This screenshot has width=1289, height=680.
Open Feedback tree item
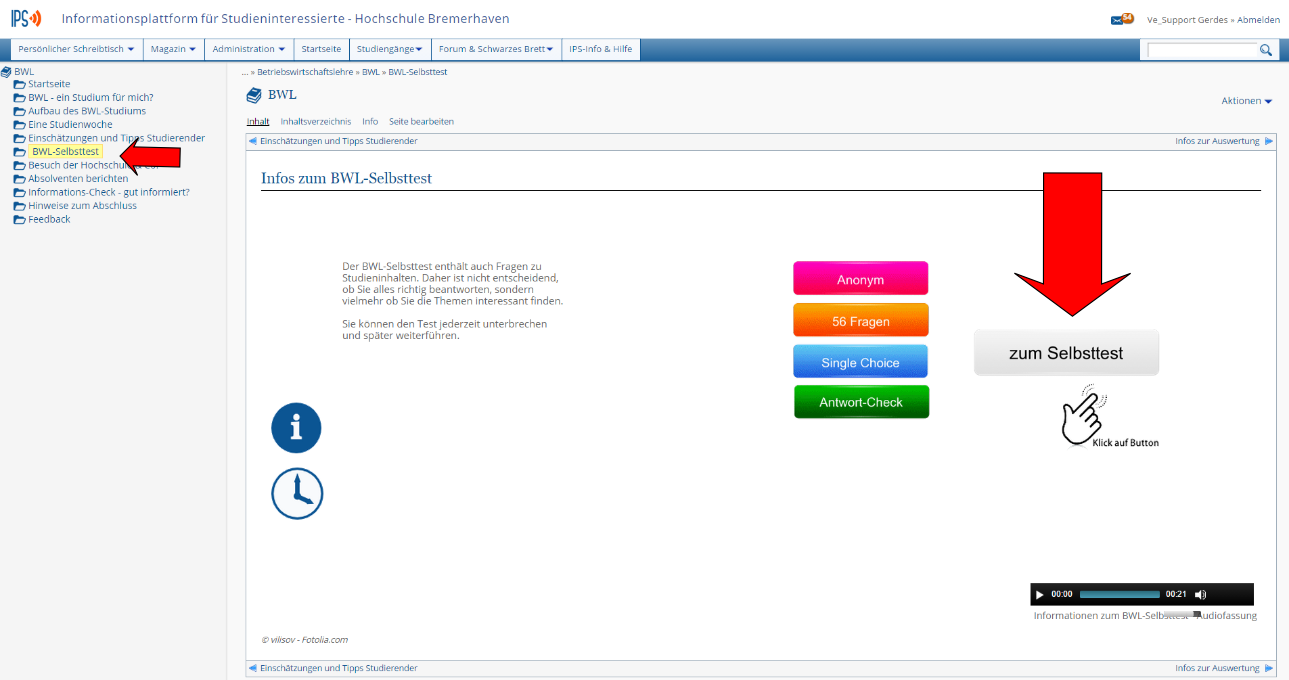click(x=49, y=219)
